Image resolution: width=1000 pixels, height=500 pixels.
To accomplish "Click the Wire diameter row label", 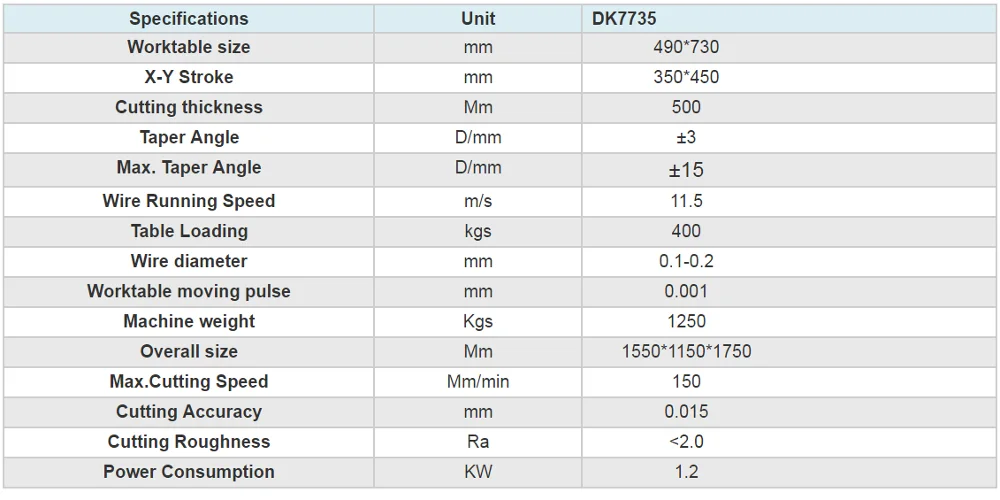I will click(189, 261).
